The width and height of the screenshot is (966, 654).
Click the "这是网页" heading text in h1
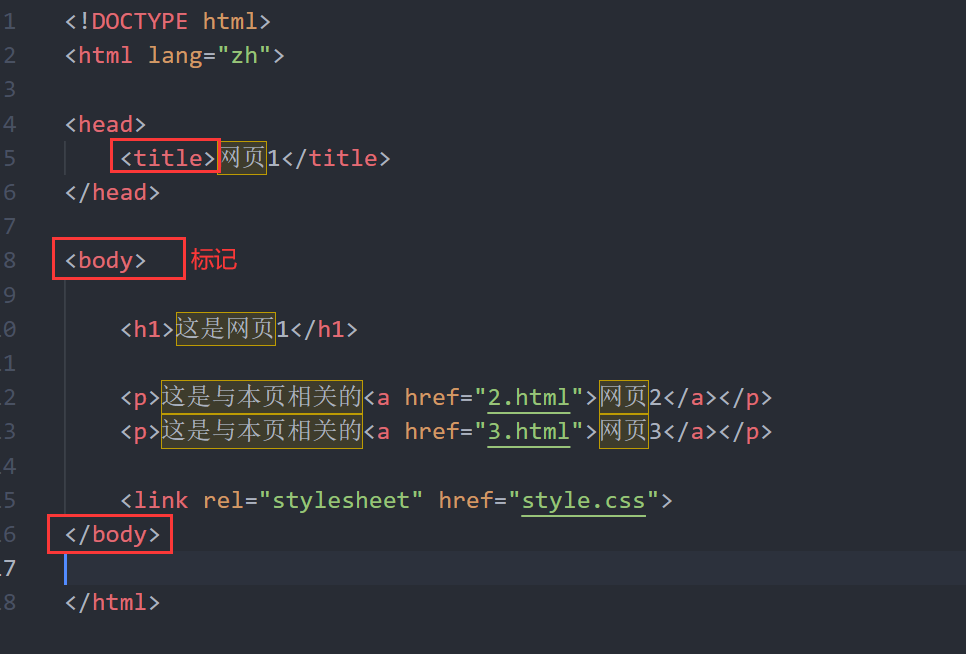coord(225,329)
